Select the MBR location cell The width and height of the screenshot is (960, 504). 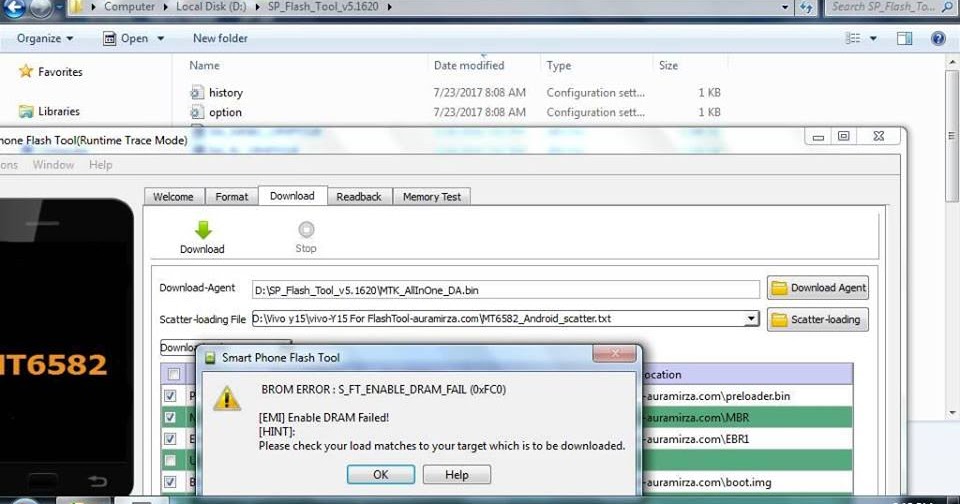click(x=747, y=417)
